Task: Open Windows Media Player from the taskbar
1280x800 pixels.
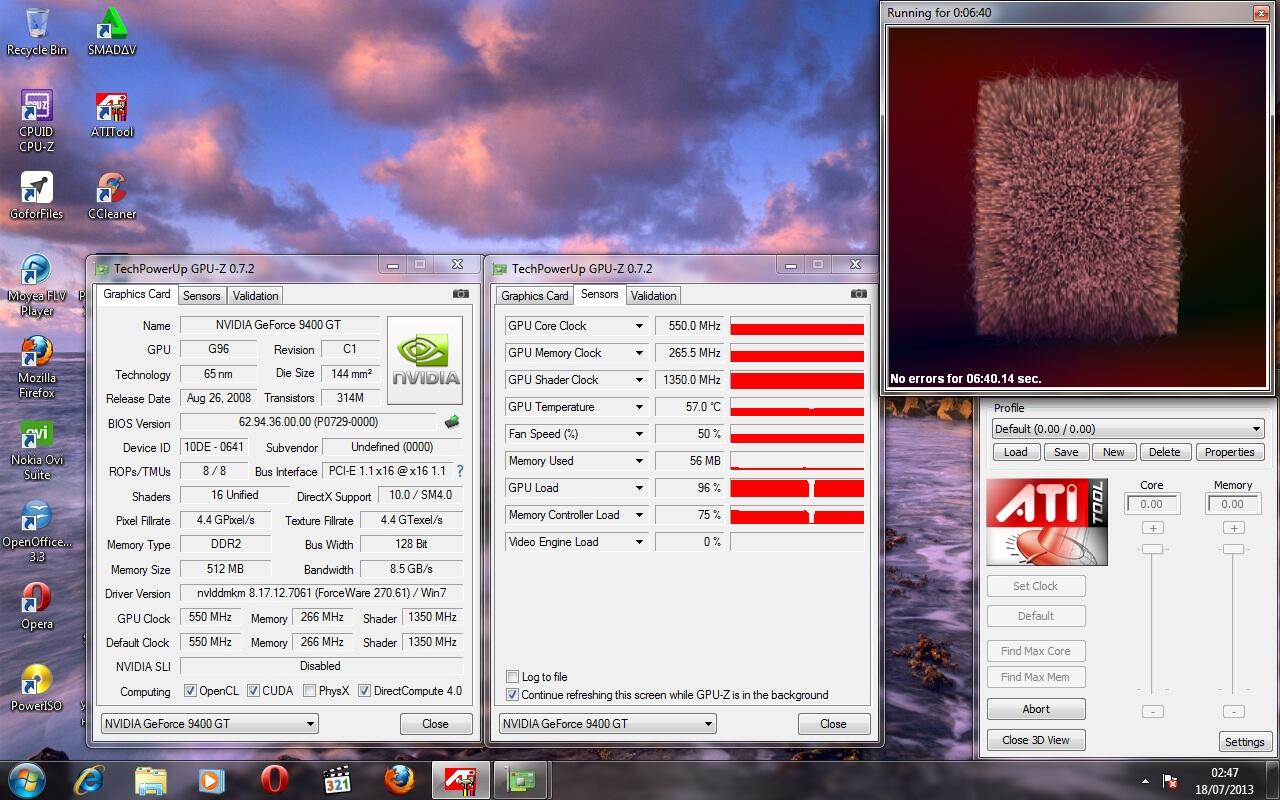Action: coord(212,779)
